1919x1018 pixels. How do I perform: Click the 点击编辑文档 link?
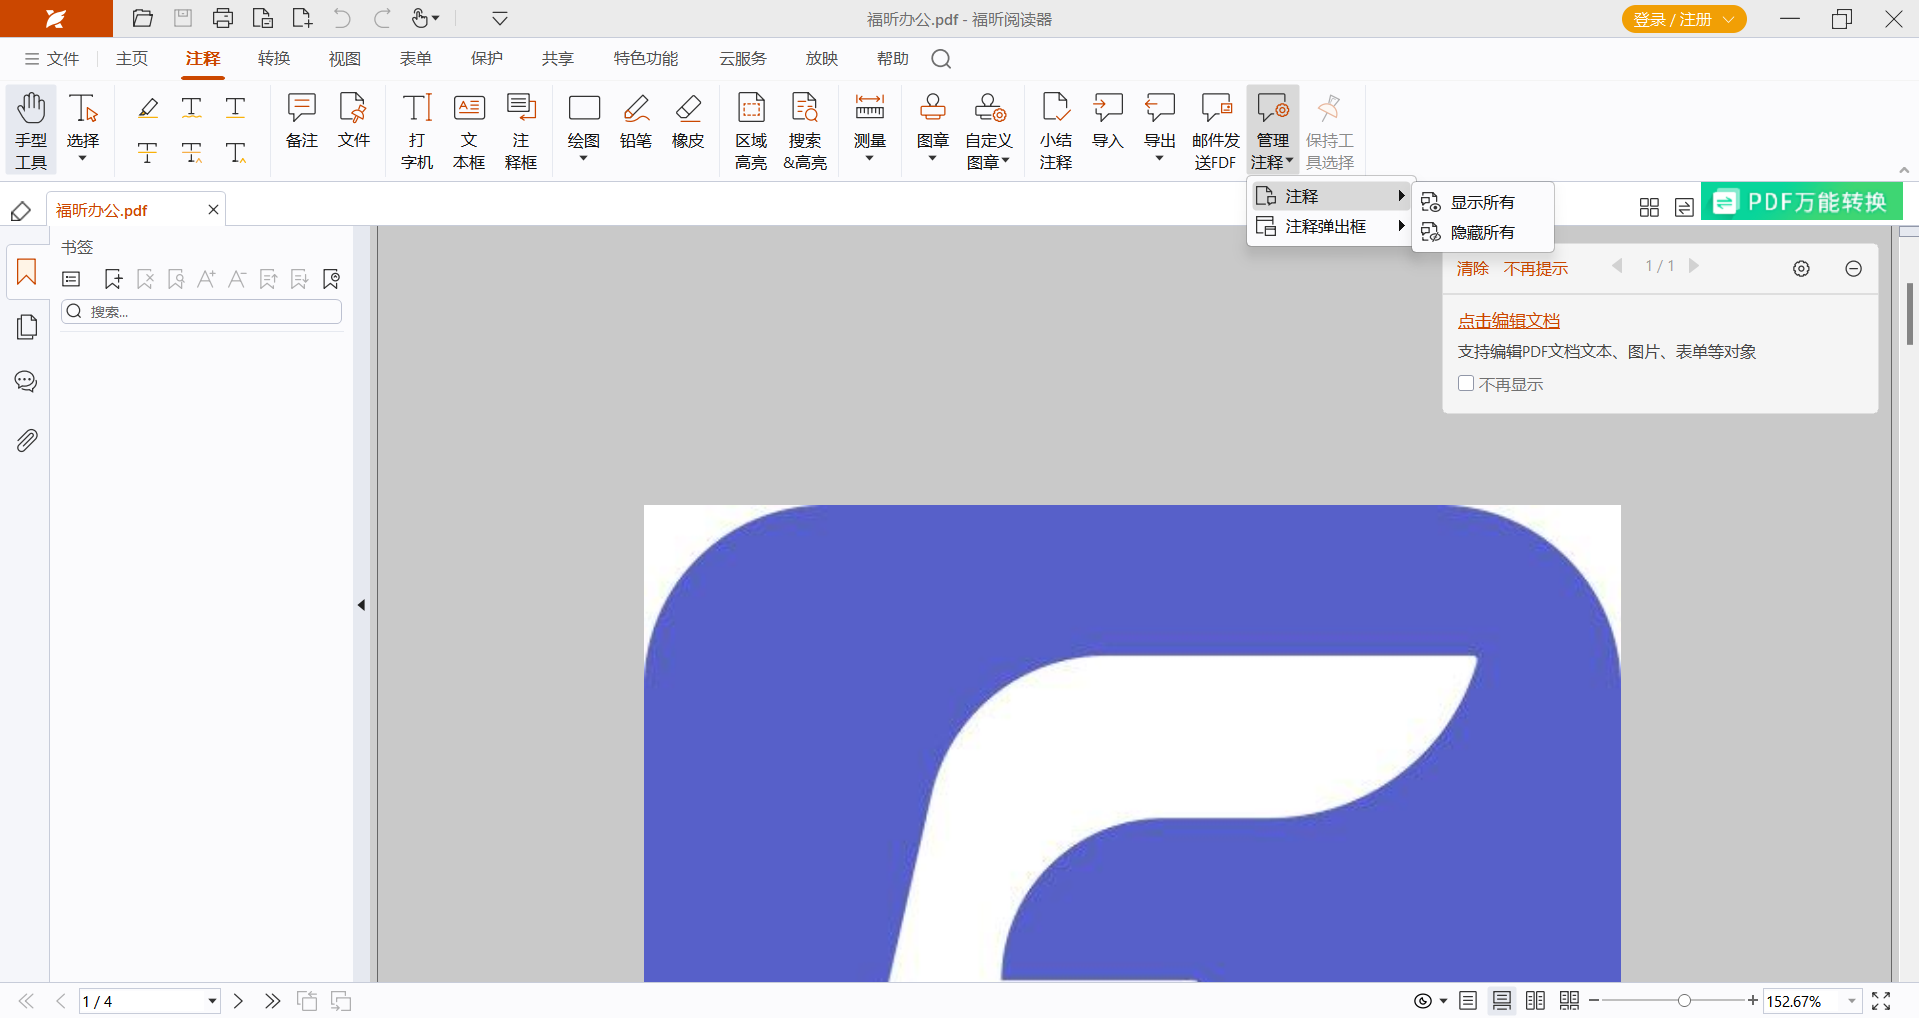pyautogui.click(x=1508, y=321)
